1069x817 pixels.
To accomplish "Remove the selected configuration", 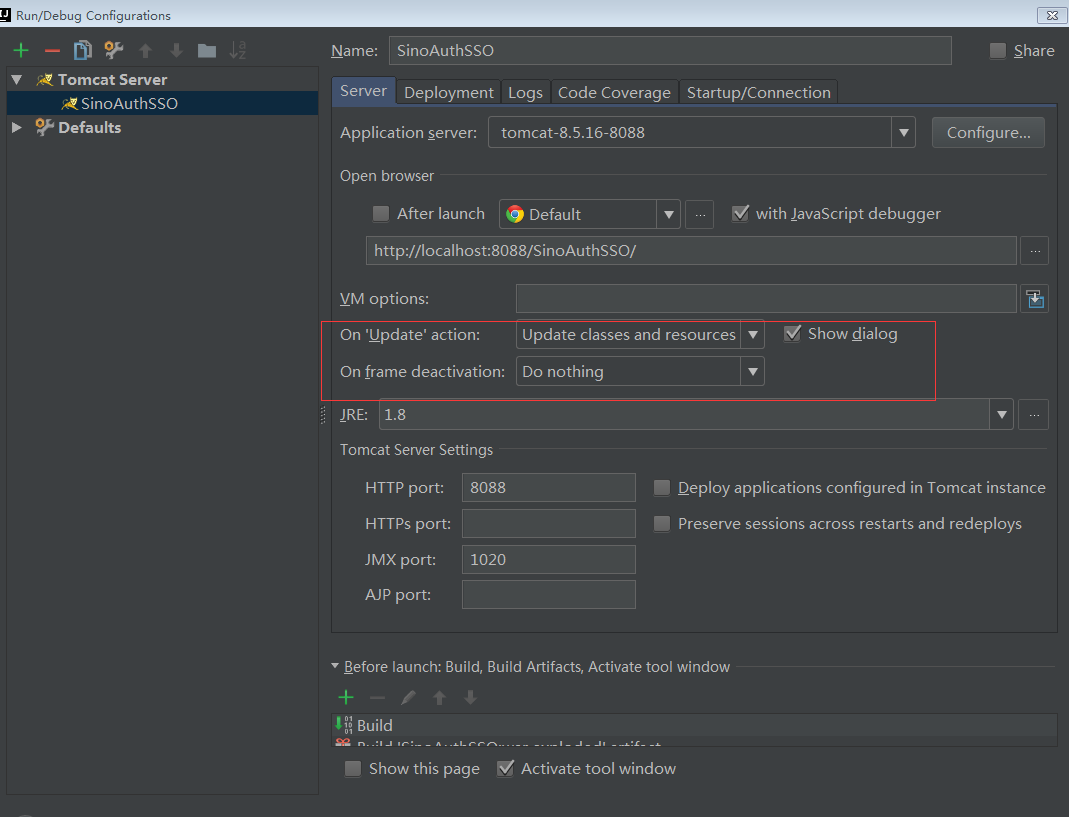I will 51,49.
